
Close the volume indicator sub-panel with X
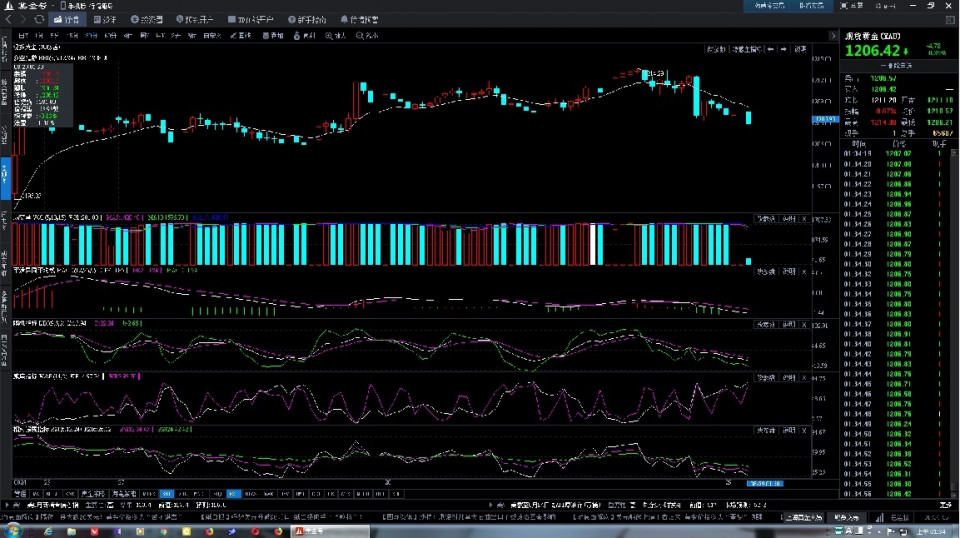click(x=805, y=218)
